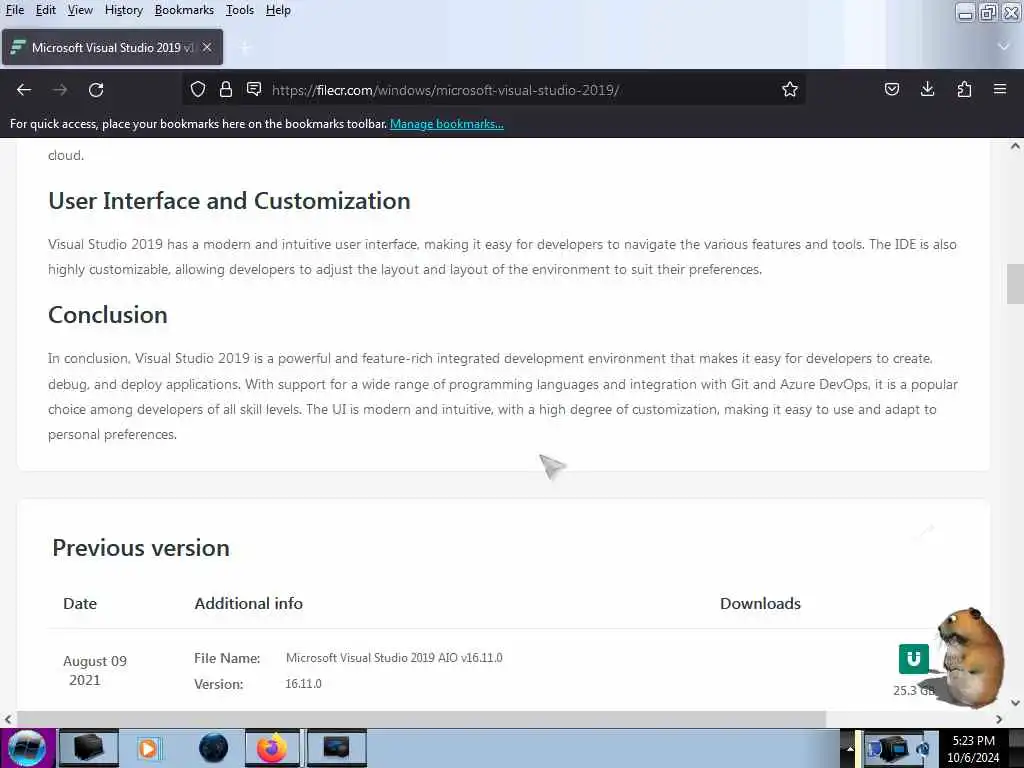Open the Downloads panel
Viewport: 1024px width, 768px height.
[x=927, y=89]
